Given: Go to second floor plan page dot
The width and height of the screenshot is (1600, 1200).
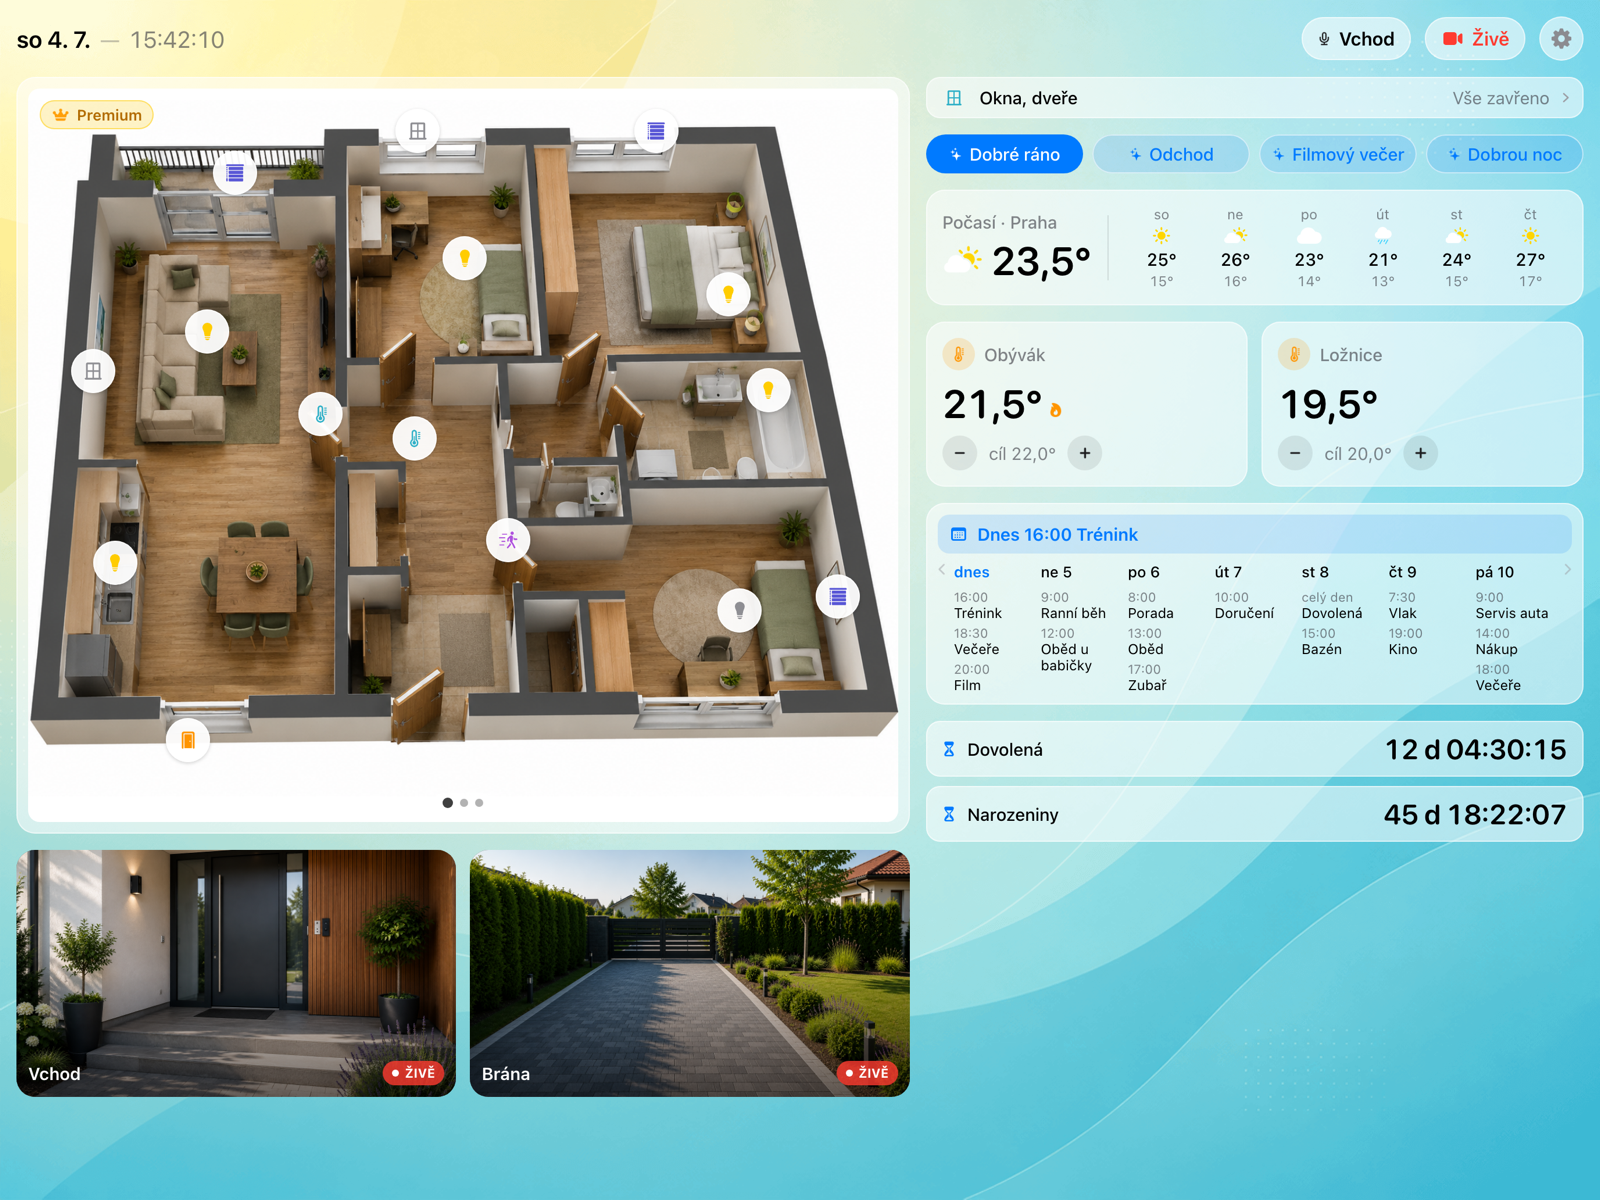Looking at the screenshot, I should pos(464,803).
